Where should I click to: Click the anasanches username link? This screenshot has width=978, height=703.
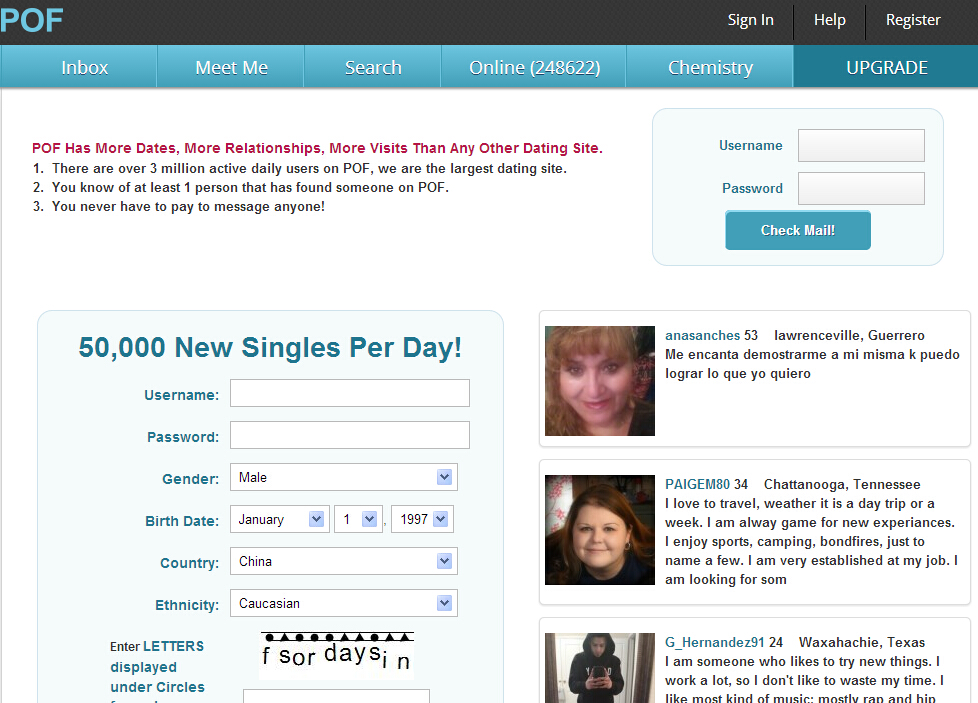click(702, 336)
